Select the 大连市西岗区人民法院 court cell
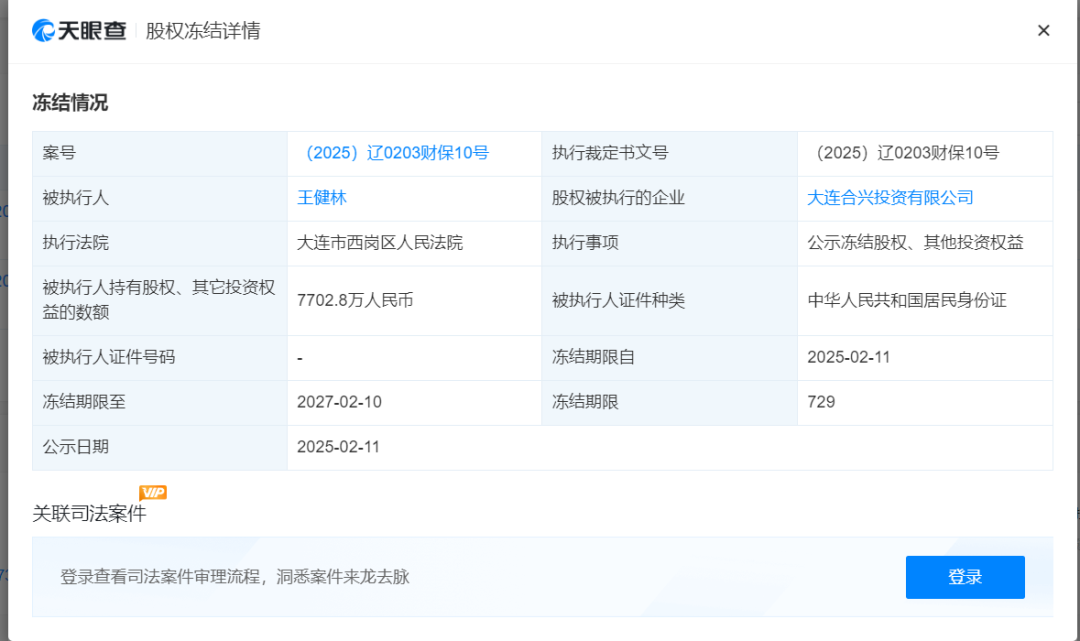 pos(380,243)
